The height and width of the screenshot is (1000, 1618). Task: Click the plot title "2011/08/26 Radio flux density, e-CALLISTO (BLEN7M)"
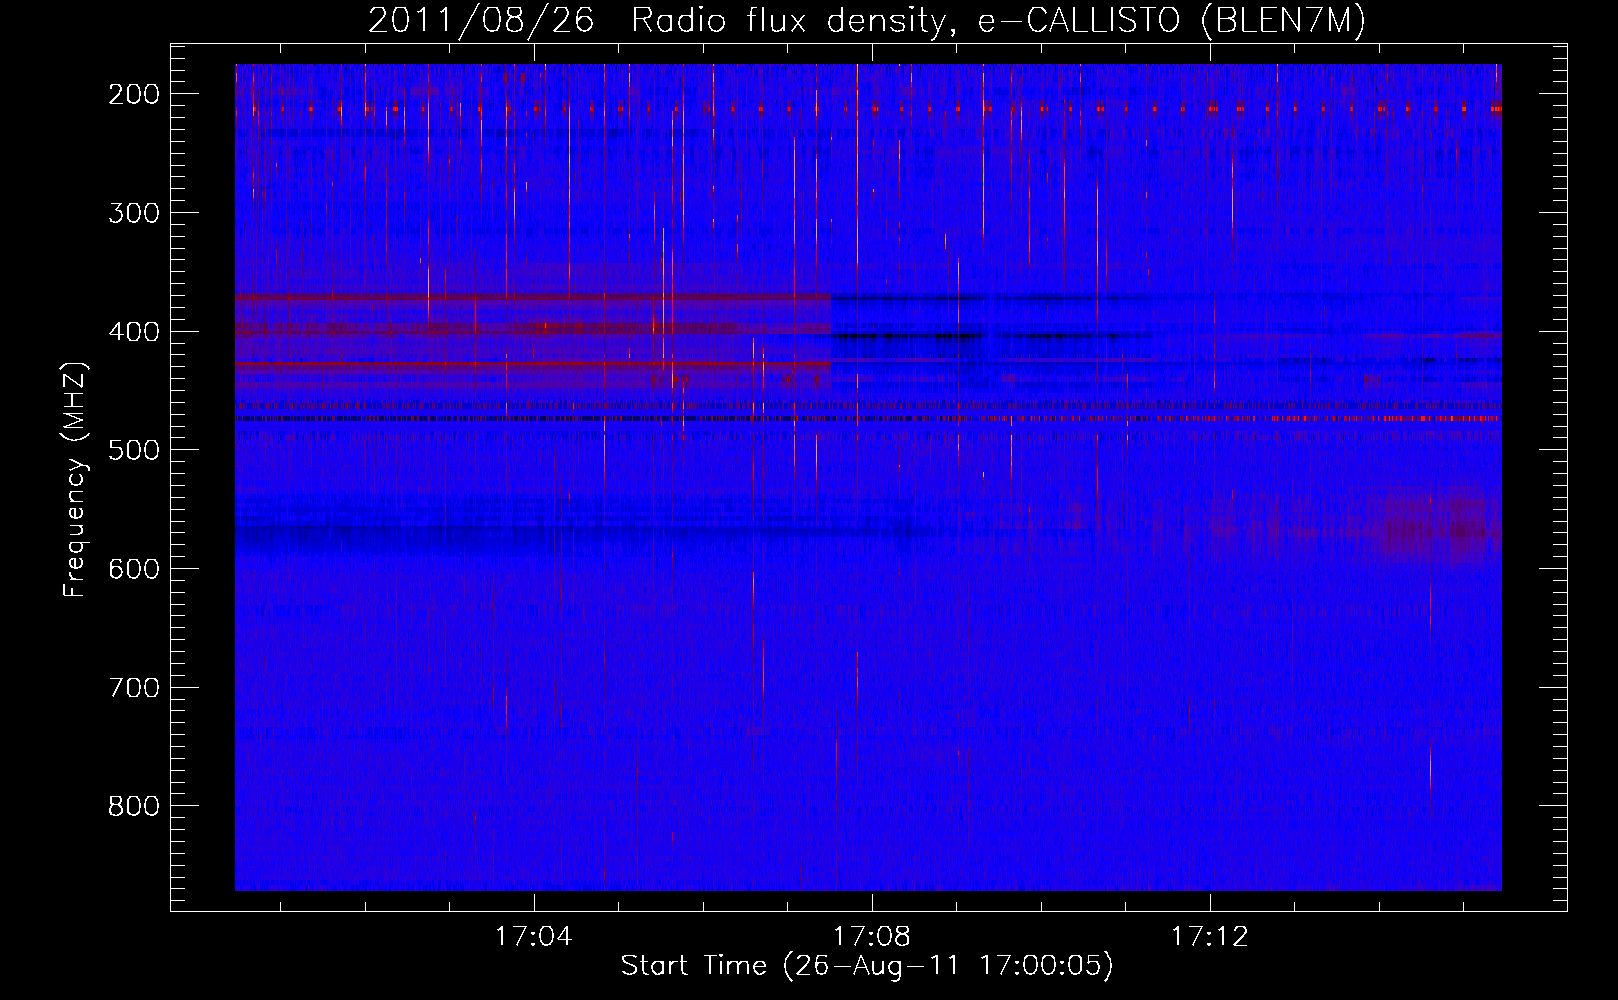coord(867,20)
